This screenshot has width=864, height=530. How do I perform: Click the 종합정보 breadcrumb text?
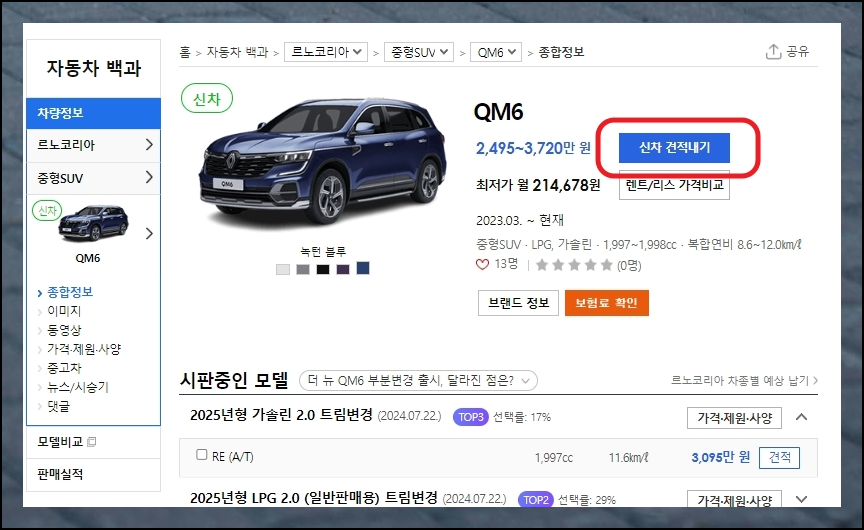click(561, 52)
